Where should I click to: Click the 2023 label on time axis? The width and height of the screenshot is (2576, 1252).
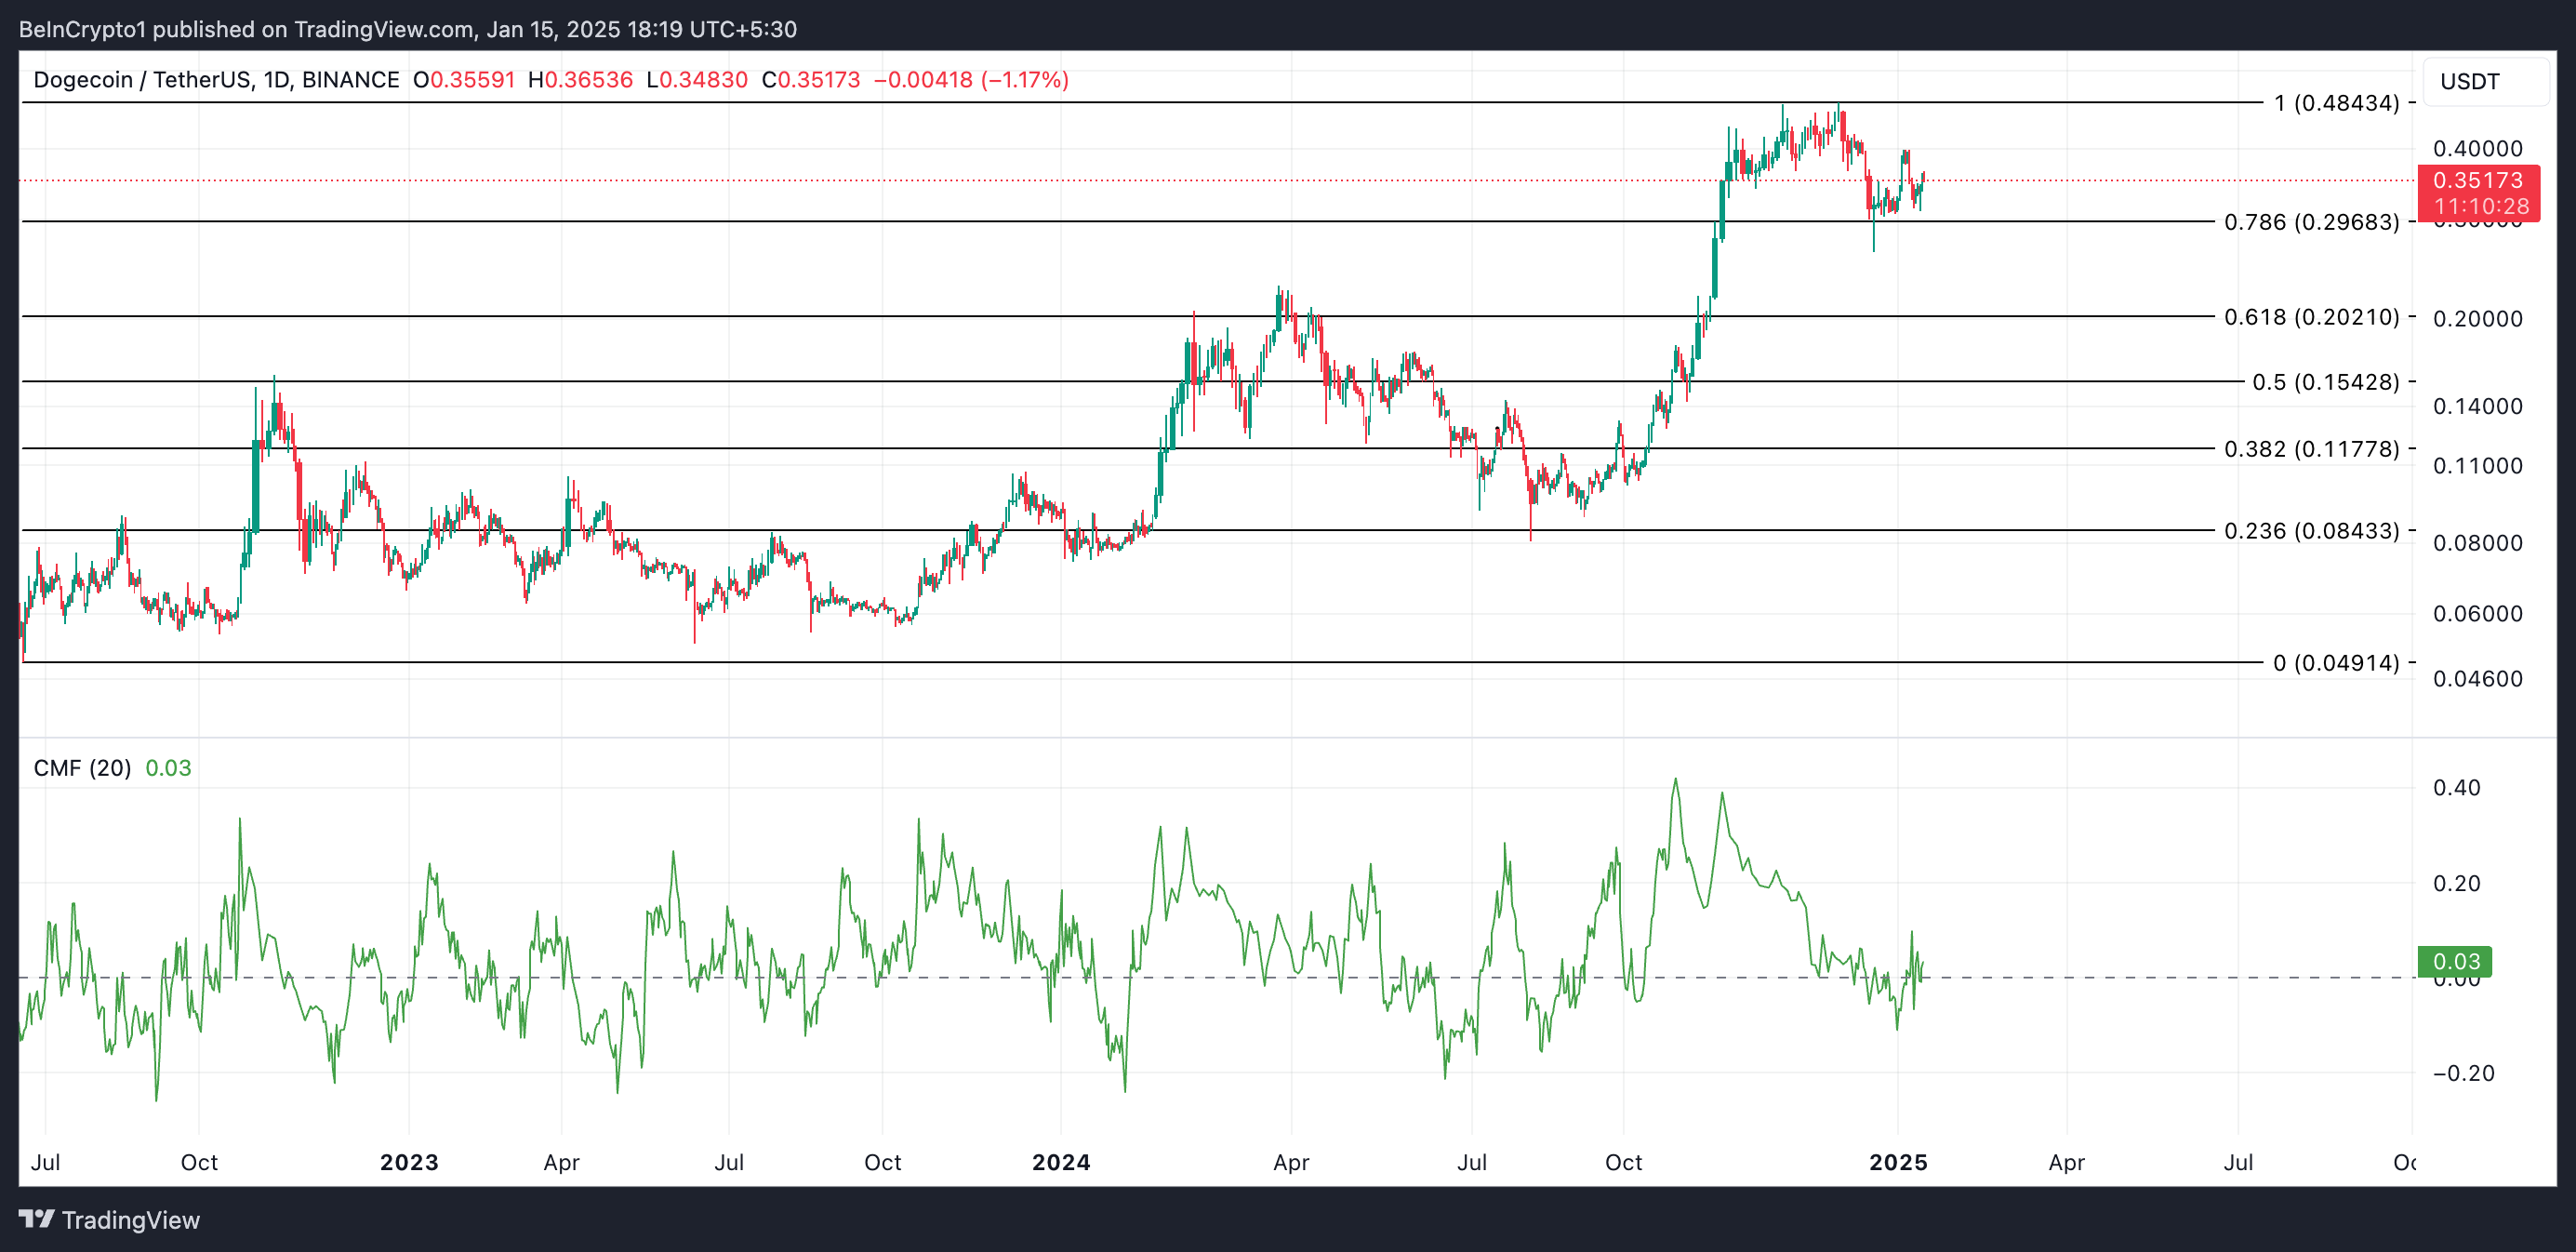click(x=409, y=1162)
